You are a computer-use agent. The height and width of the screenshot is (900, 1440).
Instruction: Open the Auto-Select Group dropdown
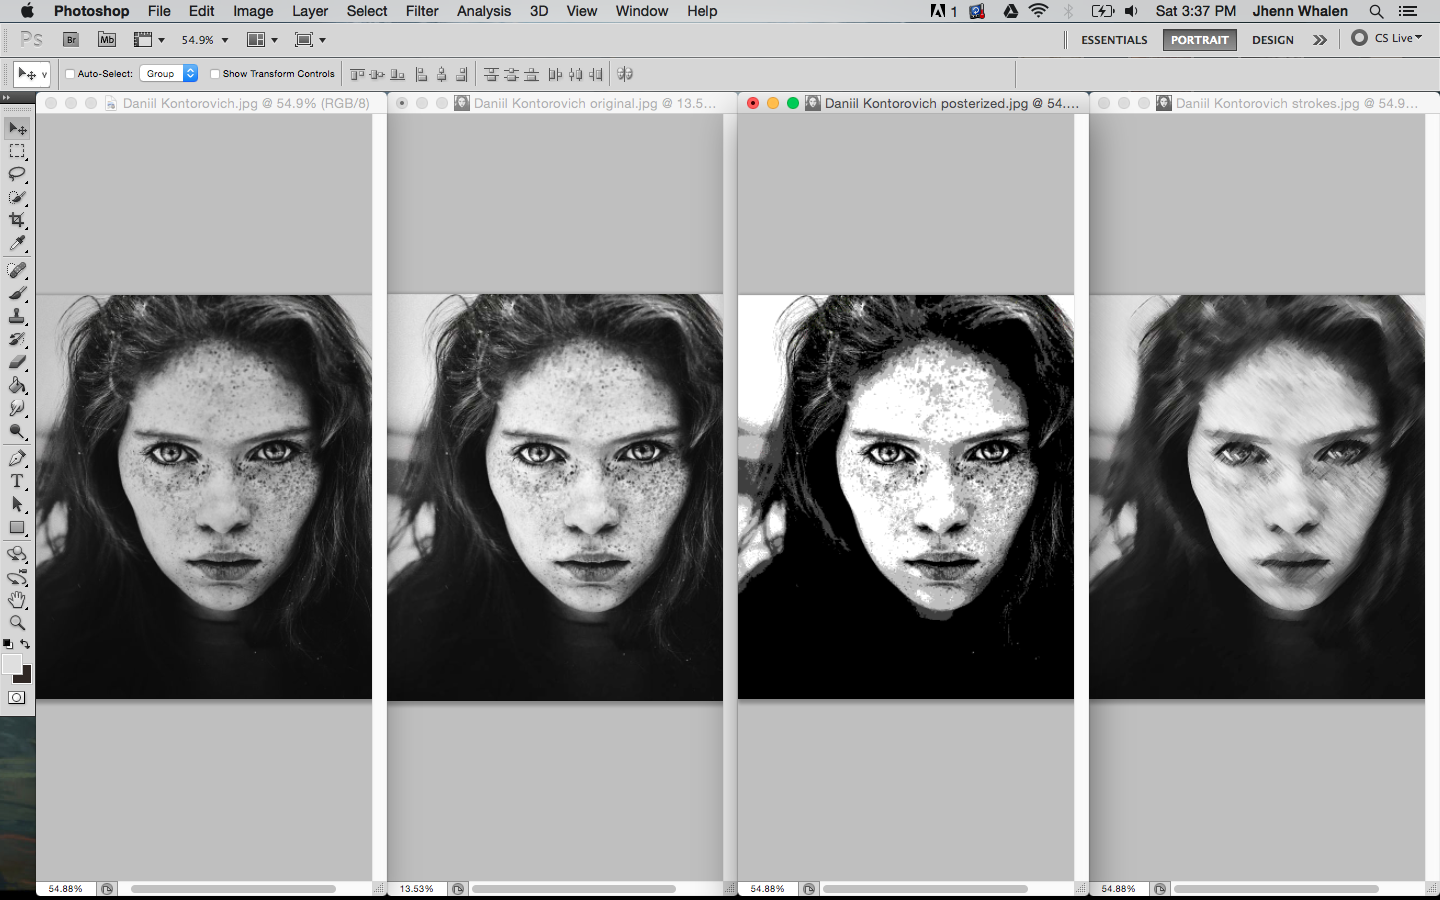pos(168,74)
